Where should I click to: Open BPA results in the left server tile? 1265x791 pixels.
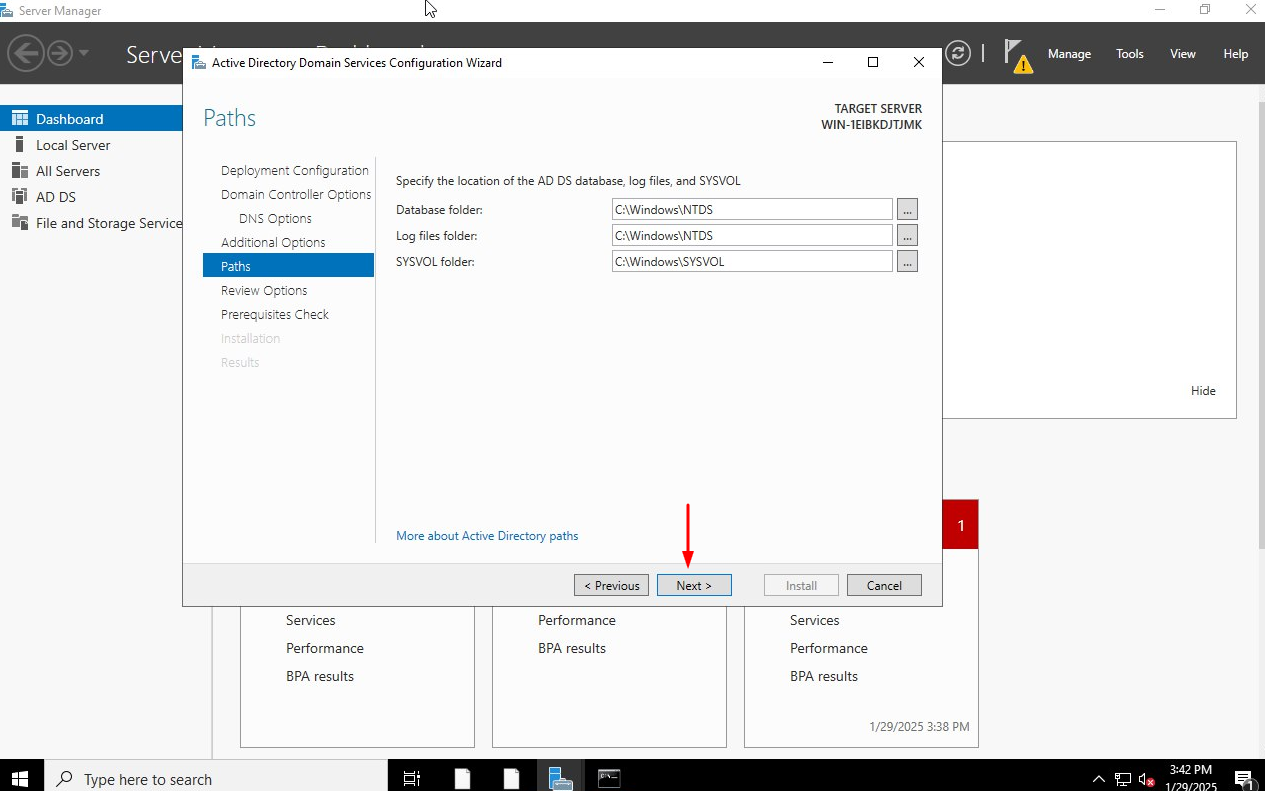[320, 677]
